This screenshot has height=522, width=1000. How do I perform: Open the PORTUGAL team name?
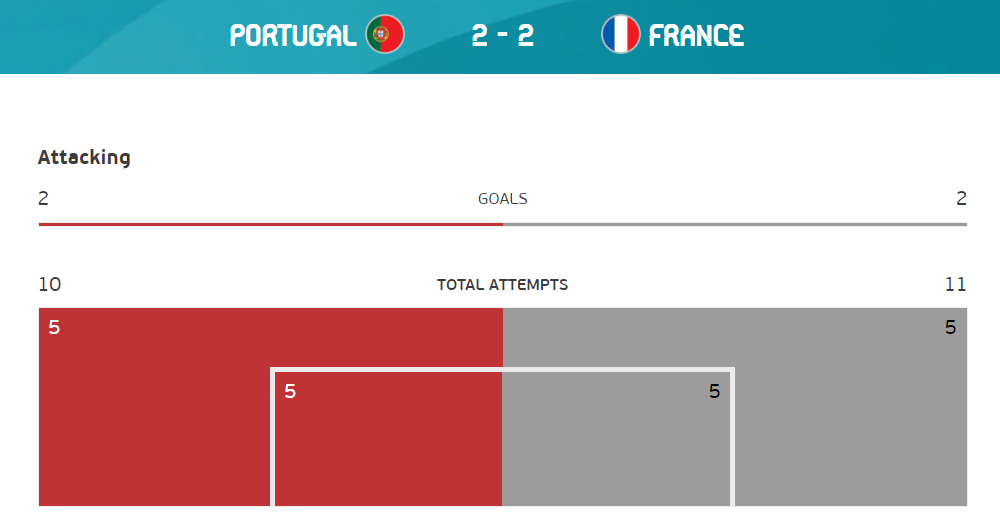tap(293, 36)
